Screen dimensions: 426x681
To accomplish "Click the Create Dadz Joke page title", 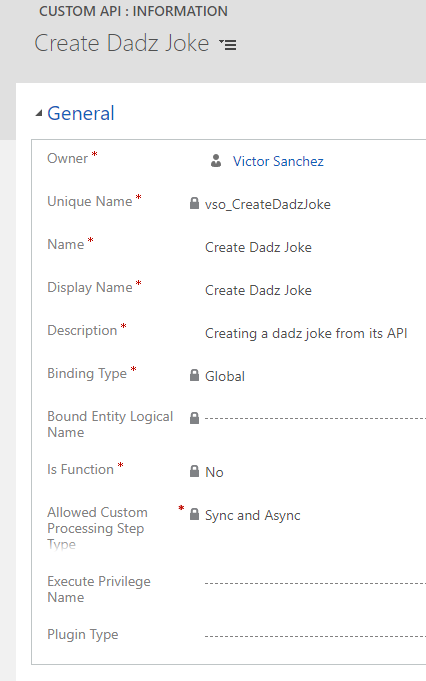I will click(122, 43).
